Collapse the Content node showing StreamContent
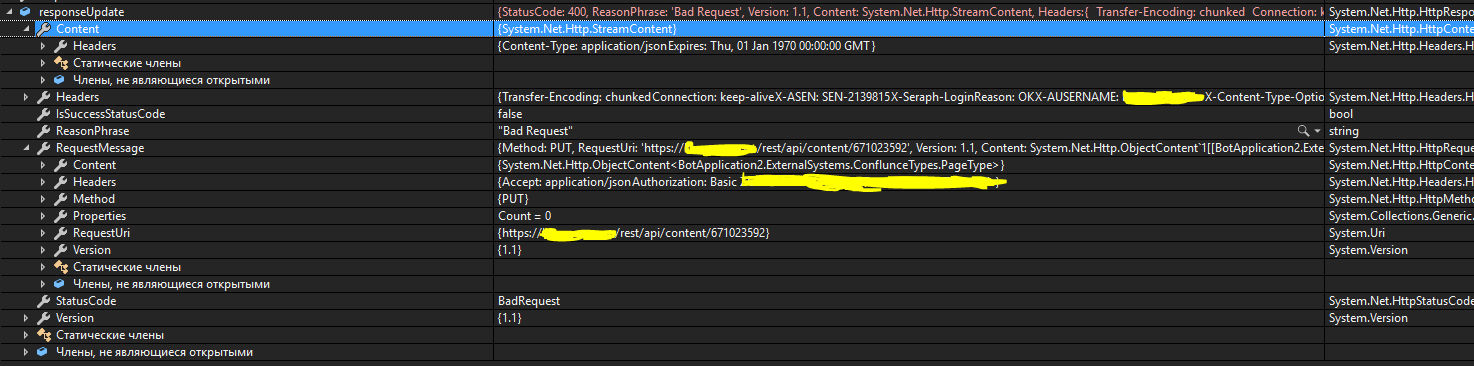Screen dimensions: 1474x366 [26, 29]
